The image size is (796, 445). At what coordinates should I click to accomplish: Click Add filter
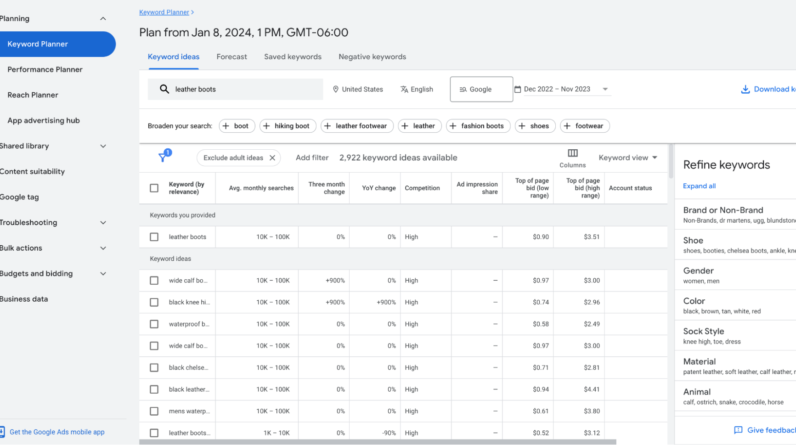312,158
